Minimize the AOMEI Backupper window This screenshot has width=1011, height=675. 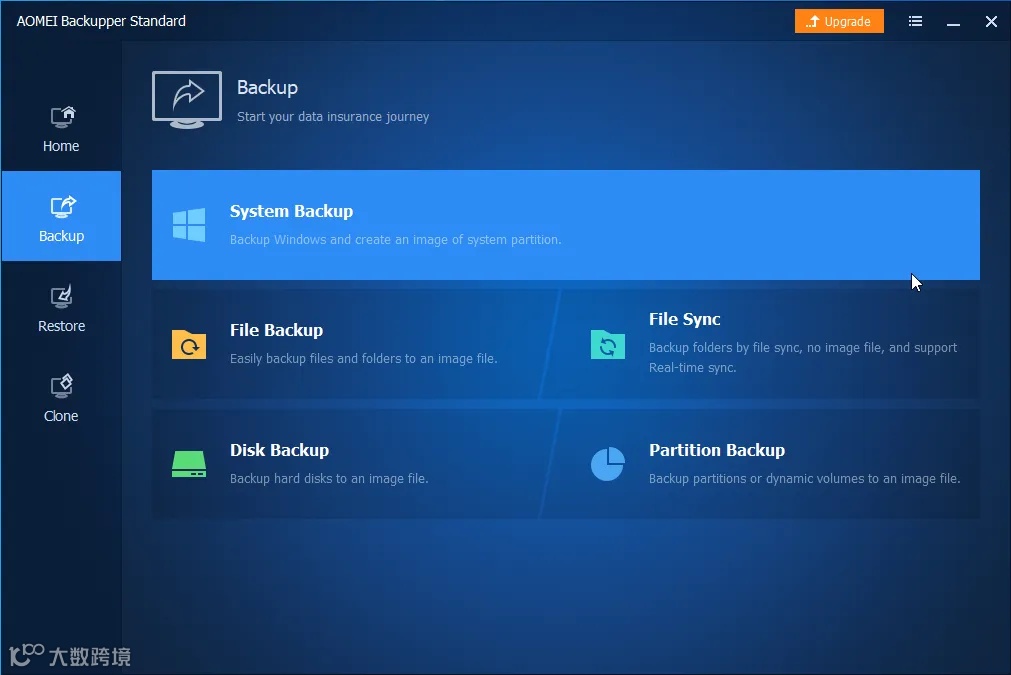coord(953,22)
